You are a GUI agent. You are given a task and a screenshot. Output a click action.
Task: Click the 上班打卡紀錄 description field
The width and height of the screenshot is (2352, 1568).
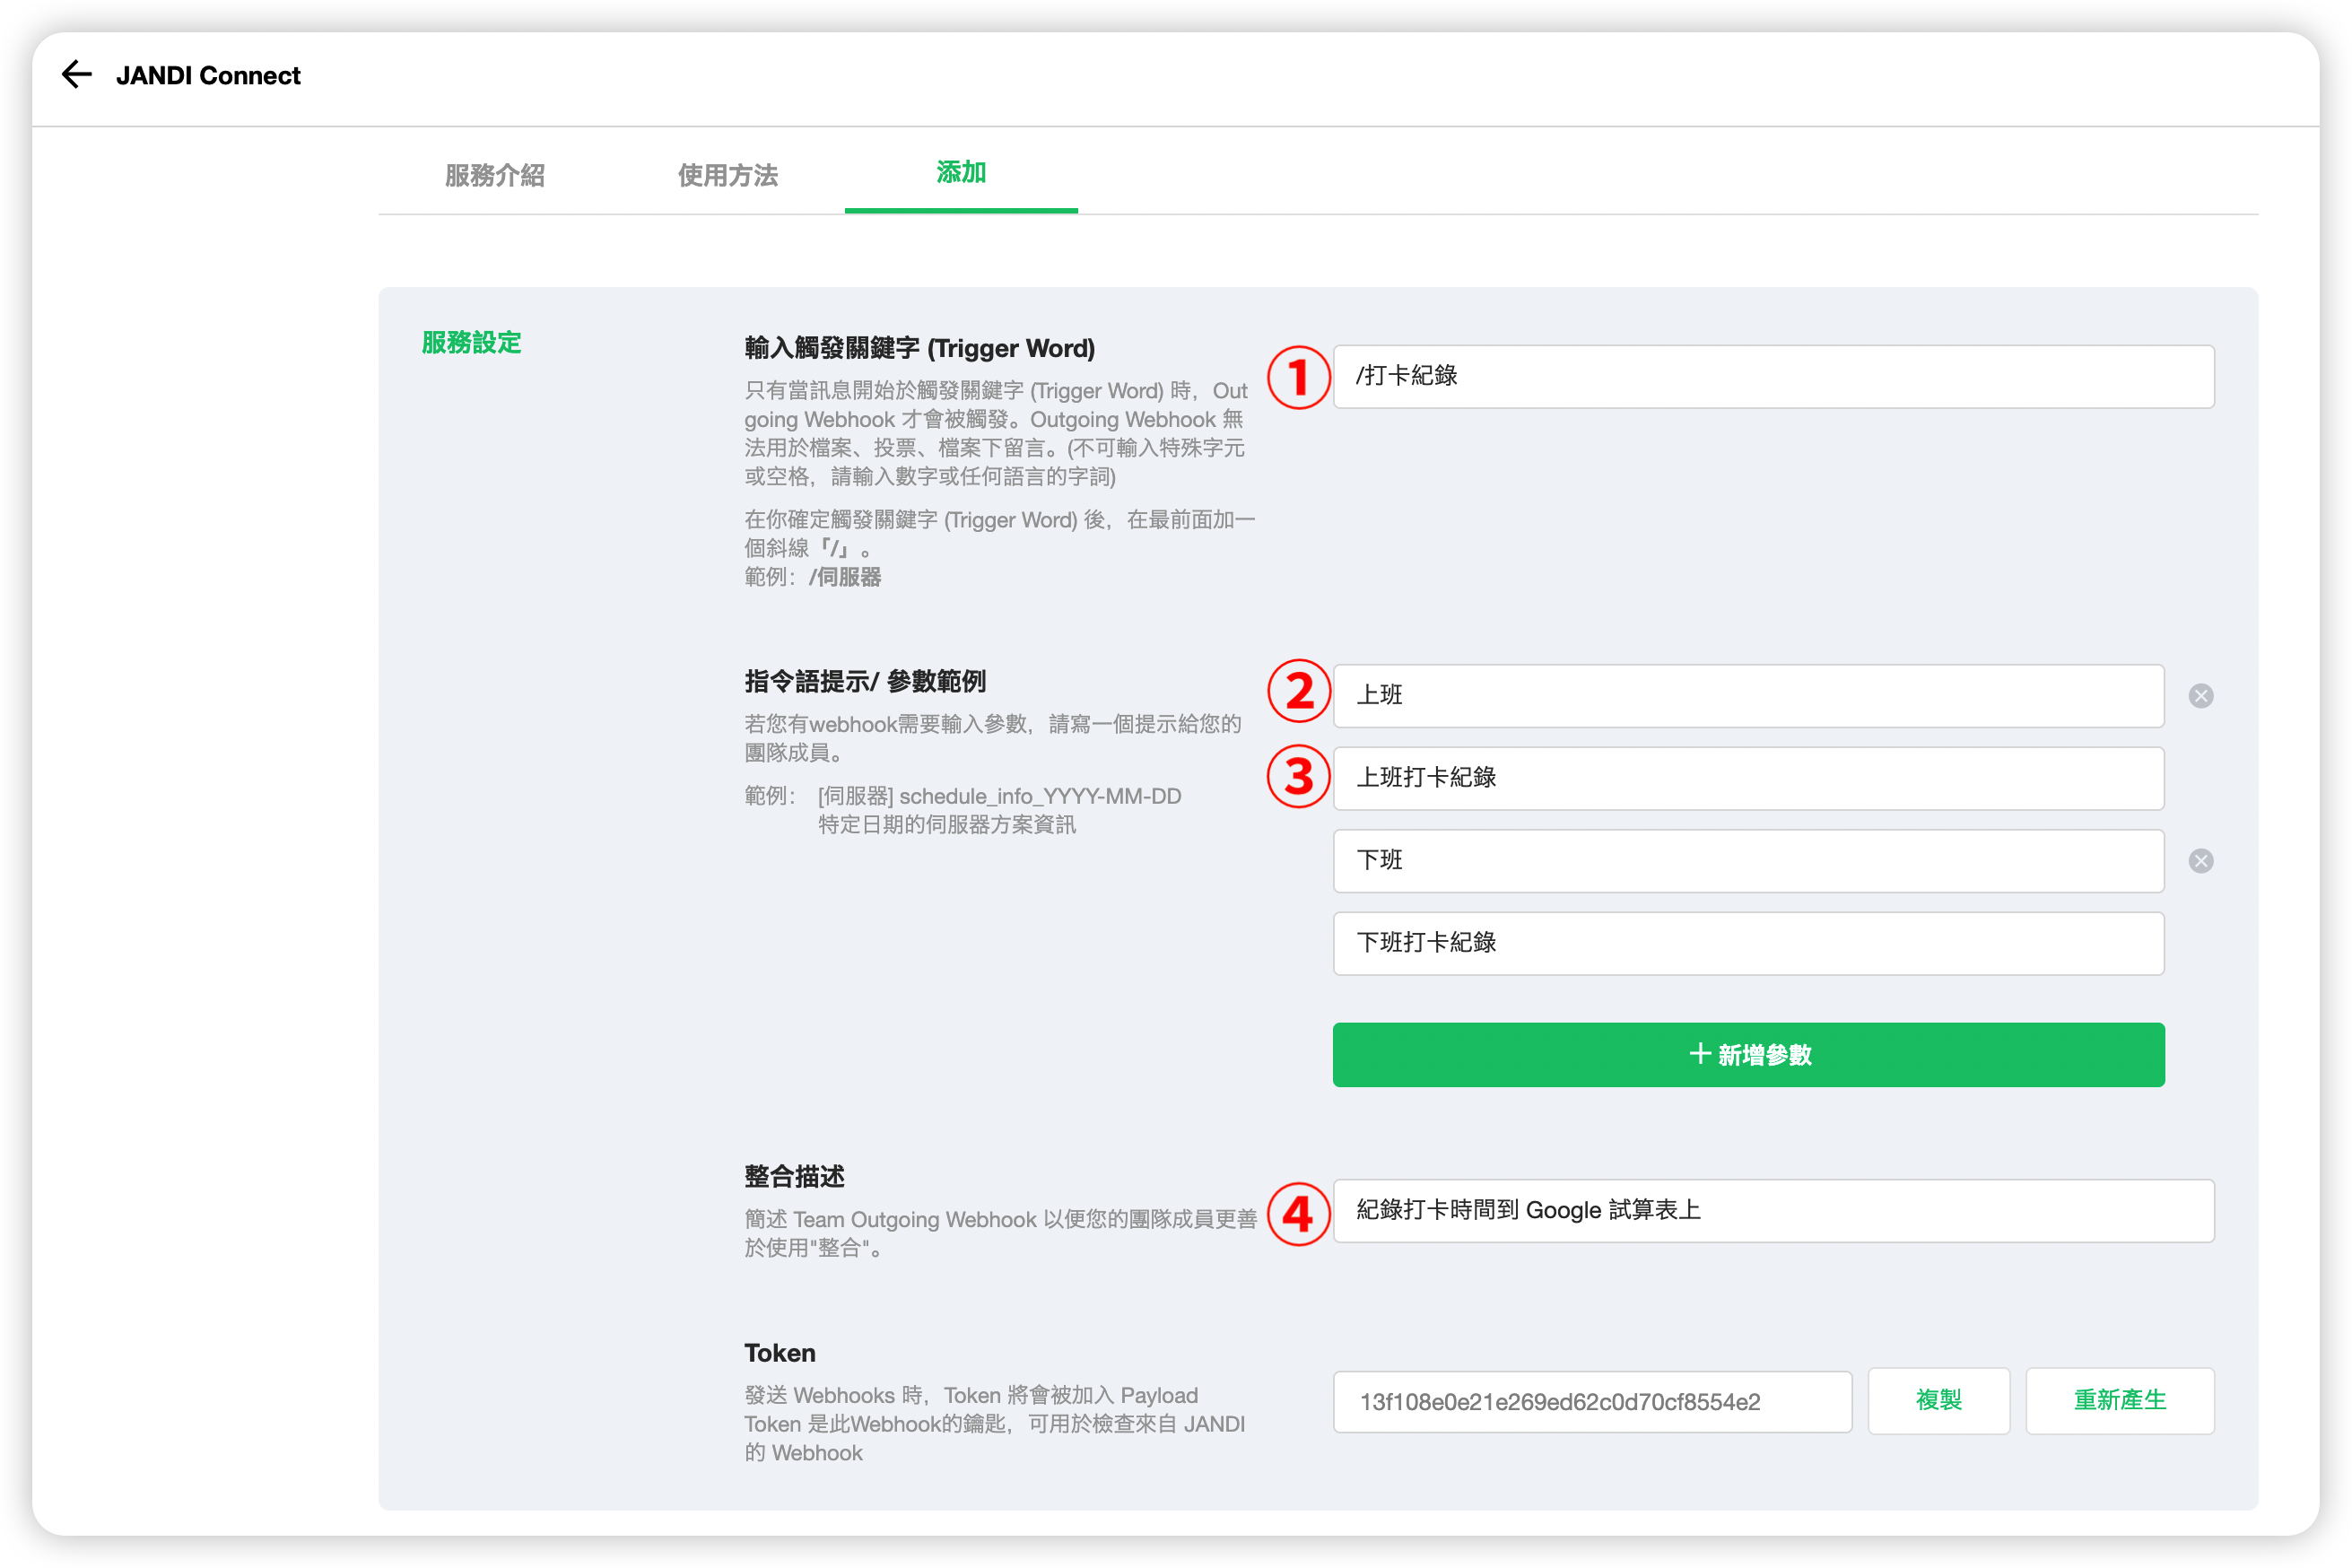point(1748,778)
